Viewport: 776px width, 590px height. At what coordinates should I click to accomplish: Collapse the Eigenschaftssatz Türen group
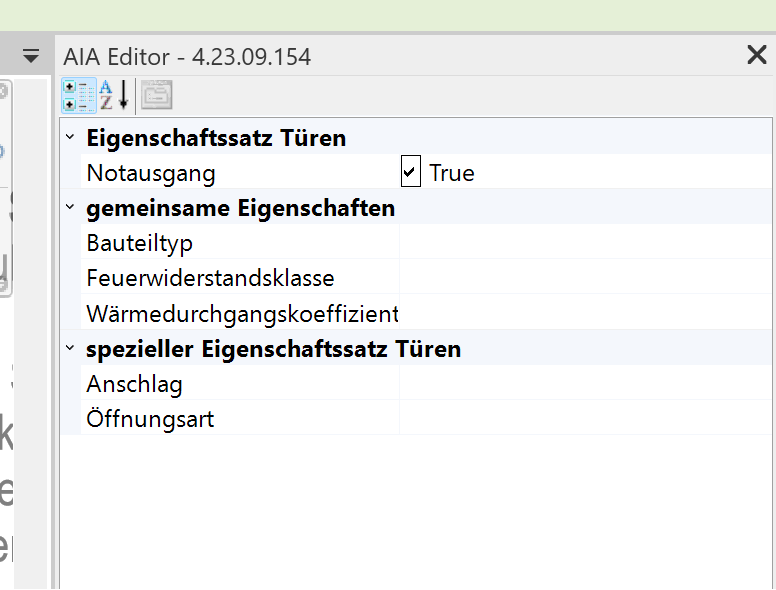70,138
